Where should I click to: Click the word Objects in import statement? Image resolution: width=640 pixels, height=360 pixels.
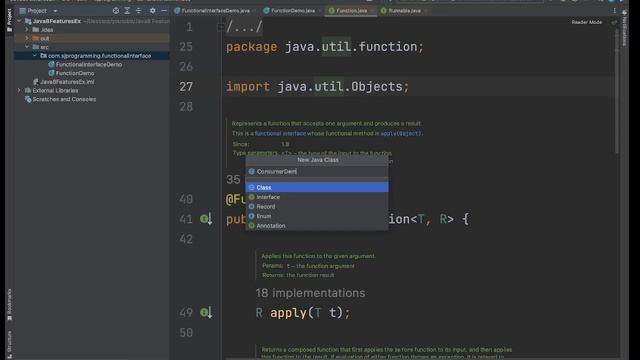click(377, 87)
